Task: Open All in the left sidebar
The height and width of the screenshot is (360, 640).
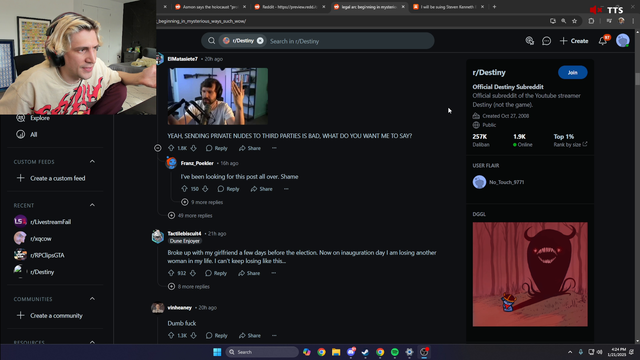Action: (x=34, y=134)
